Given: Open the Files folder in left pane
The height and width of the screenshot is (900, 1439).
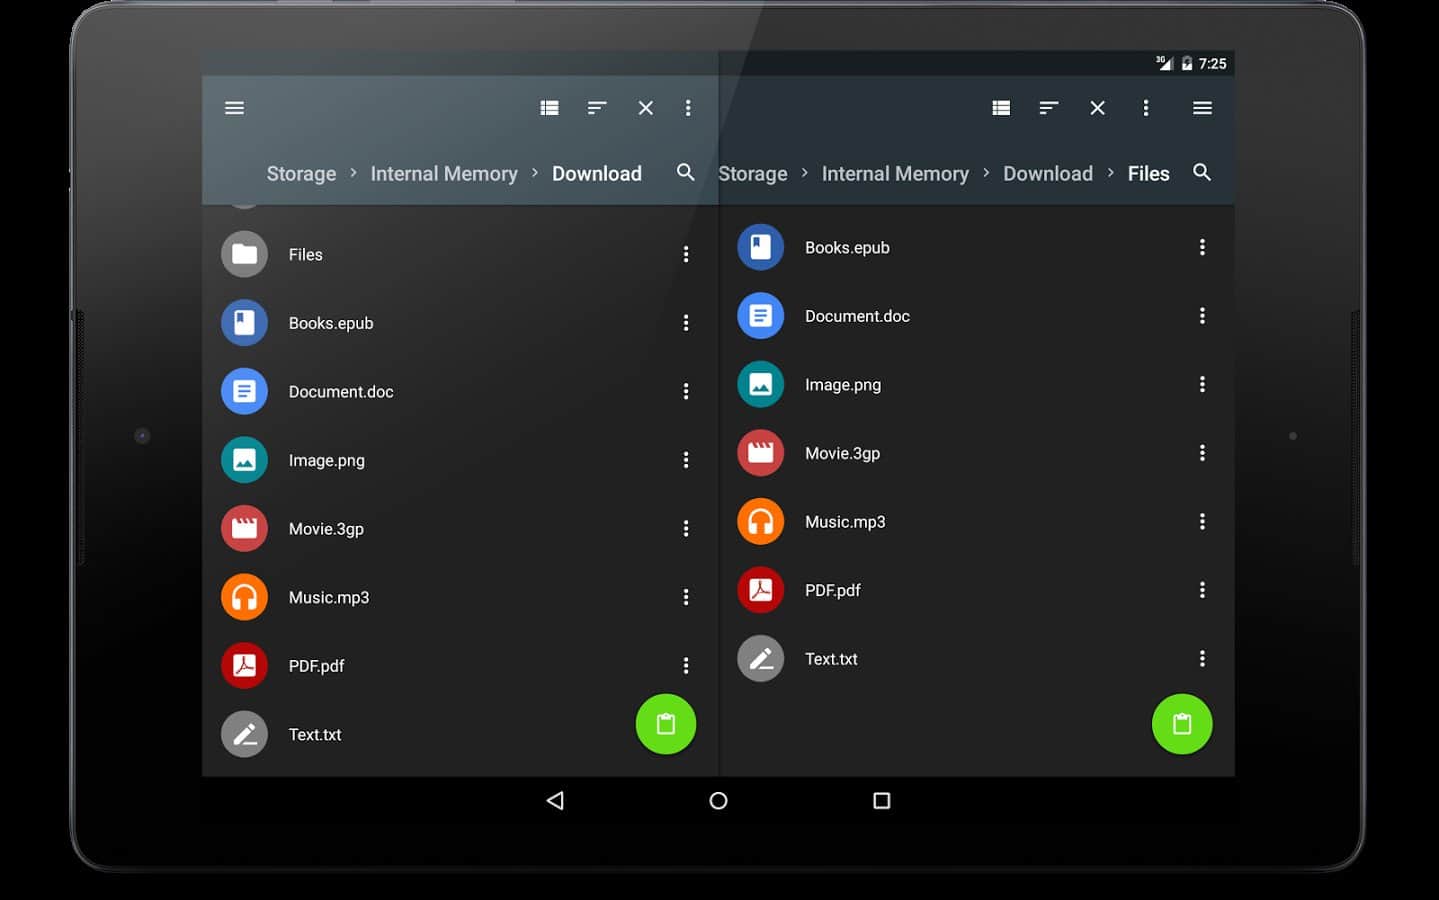Looking at the screenshot, I should click(x=306, y=255).
